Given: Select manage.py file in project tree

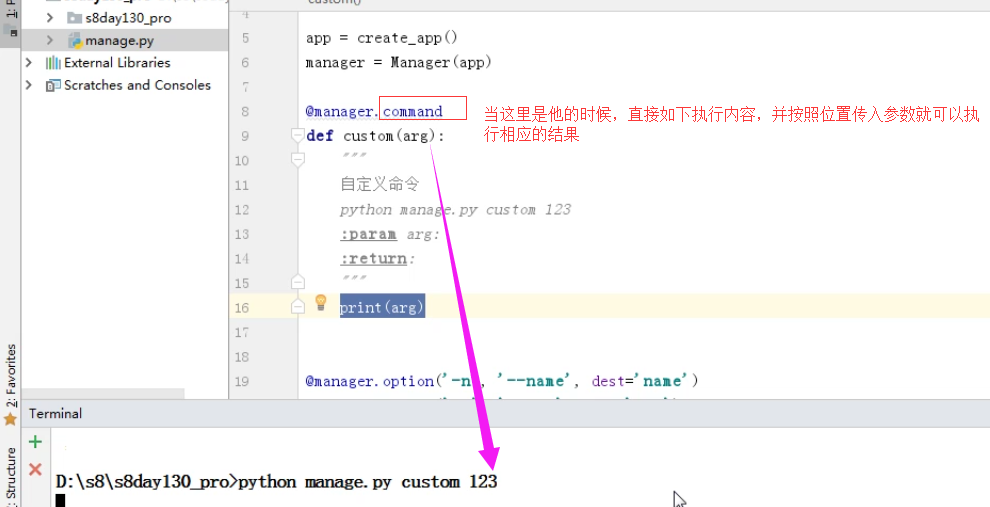Looking at the screenshot, I should pos(119,41).
